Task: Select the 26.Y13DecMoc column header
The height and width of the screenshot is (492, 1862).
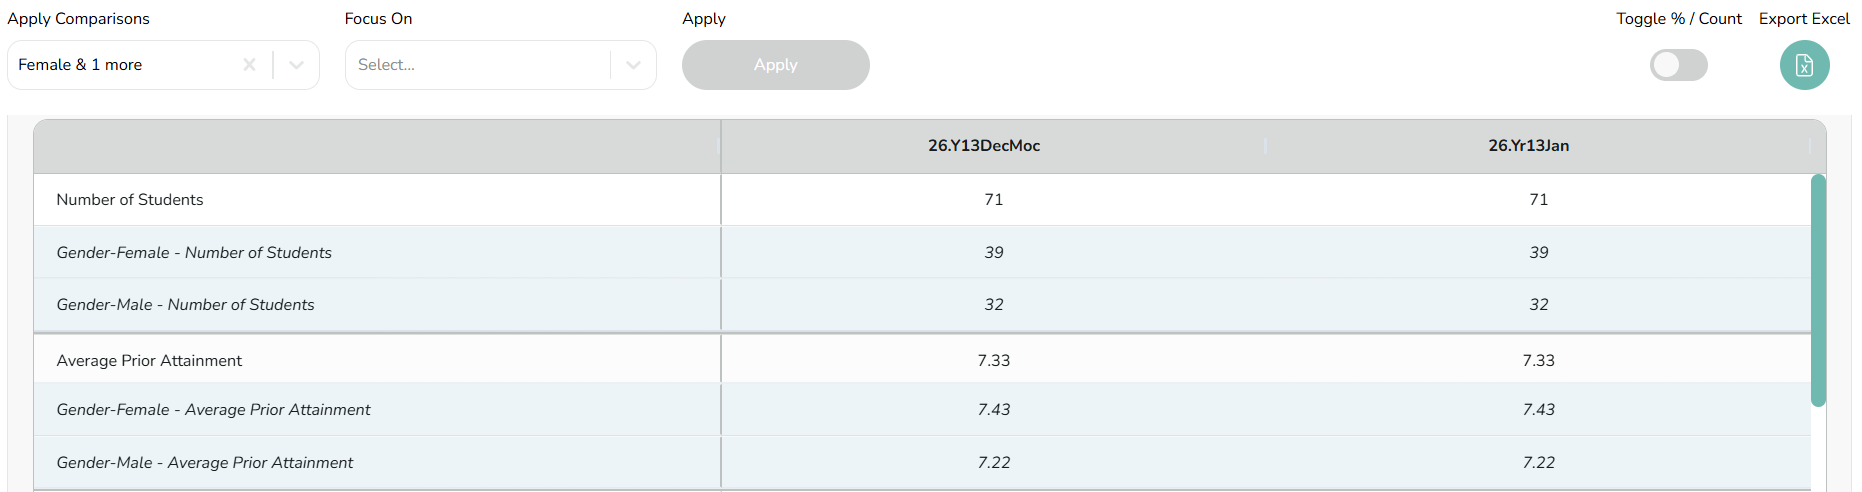Action: pos(984,146)
